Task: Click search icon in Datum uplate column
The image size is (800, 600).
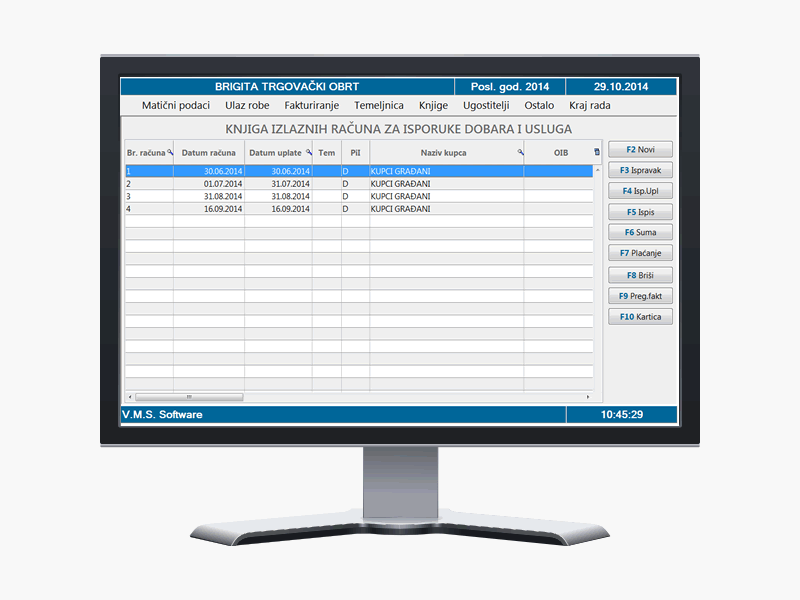Action: [308, 152]
